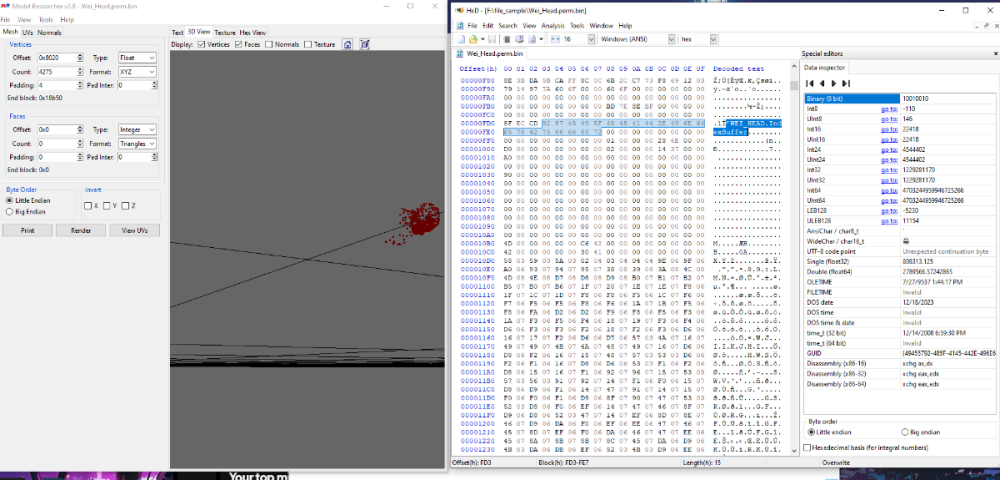This screenshot has height=480, width=1000.
Task: Toggle the Hexadecimal basis checkbox
Action: point(808,449)
